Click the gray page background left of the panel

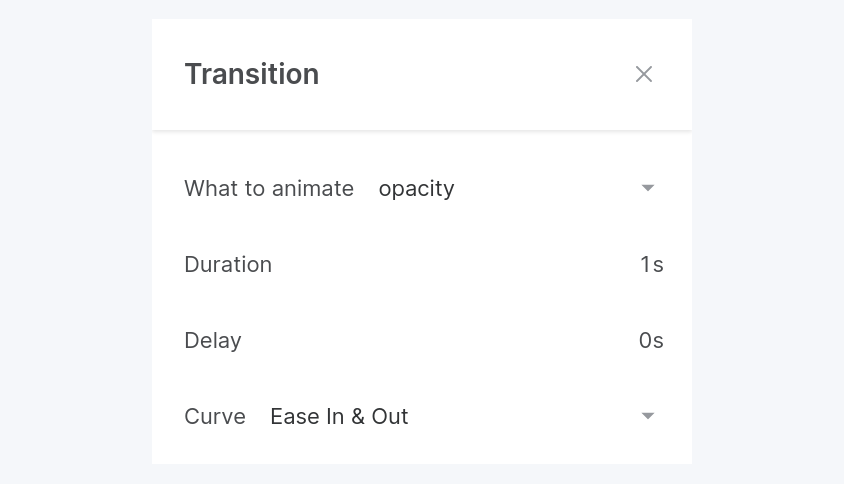75,240
